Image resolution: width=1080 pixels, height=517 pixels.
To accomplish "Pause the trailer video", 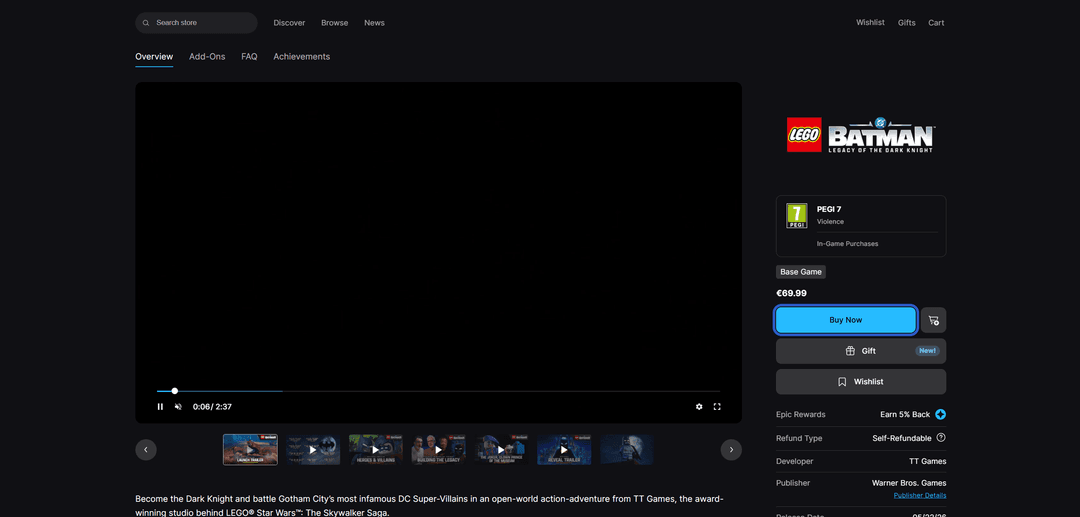I will (x=160, y=407).
